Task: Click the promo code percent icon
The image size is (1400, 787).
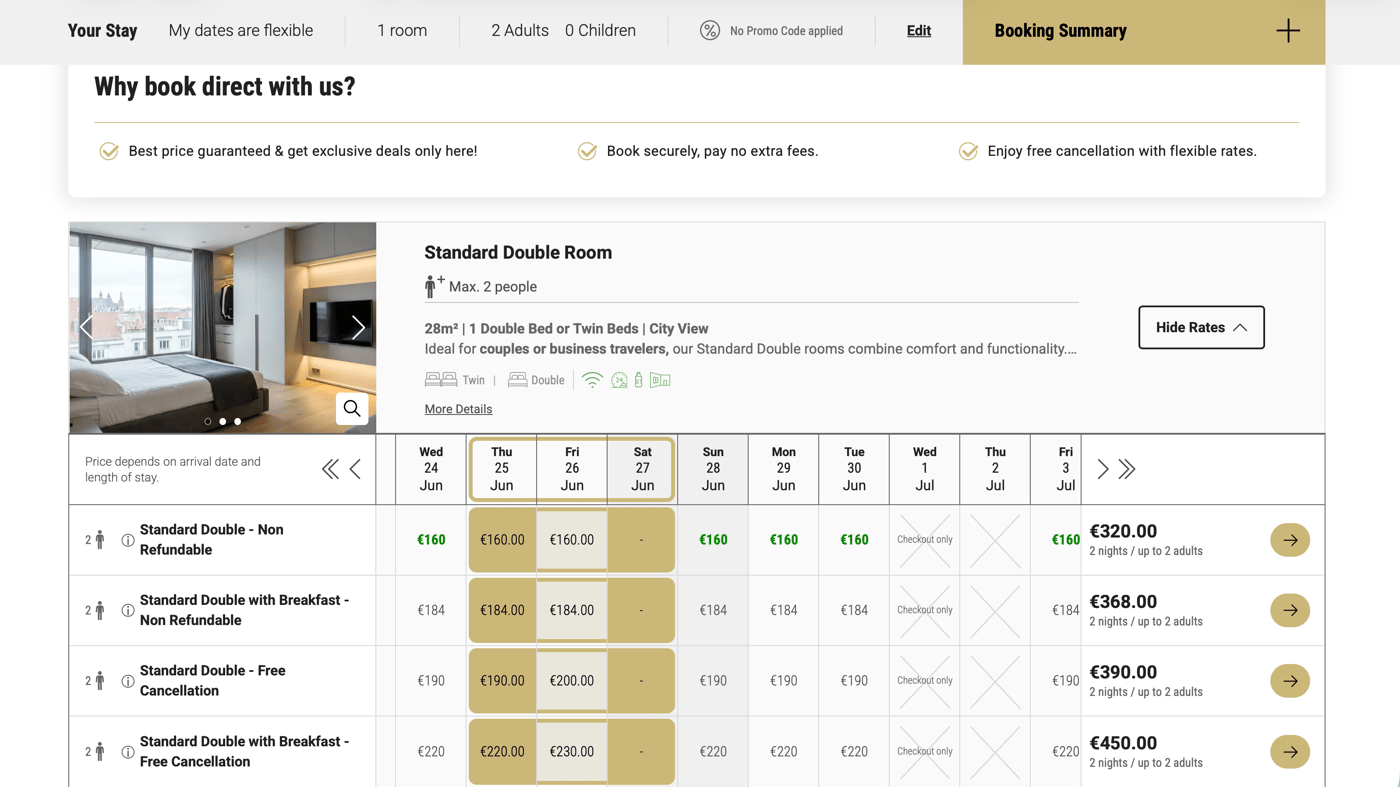Action: pos(710,31)
